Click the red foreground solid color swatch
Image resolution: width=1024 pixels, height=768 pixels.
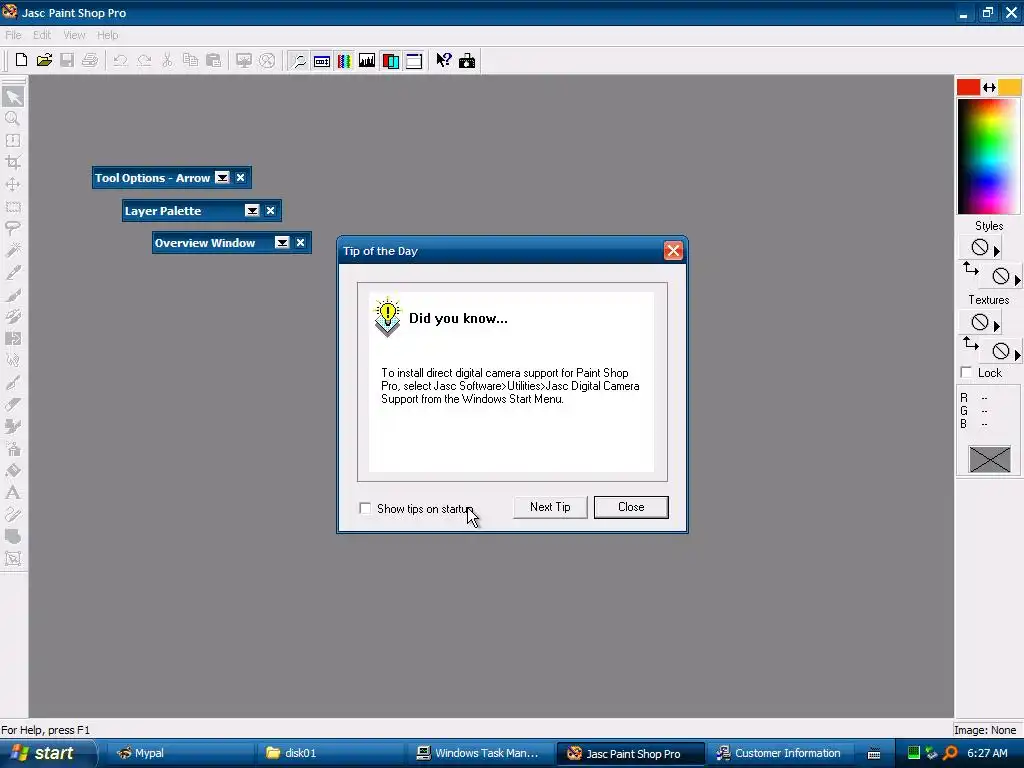coord(968,87)
